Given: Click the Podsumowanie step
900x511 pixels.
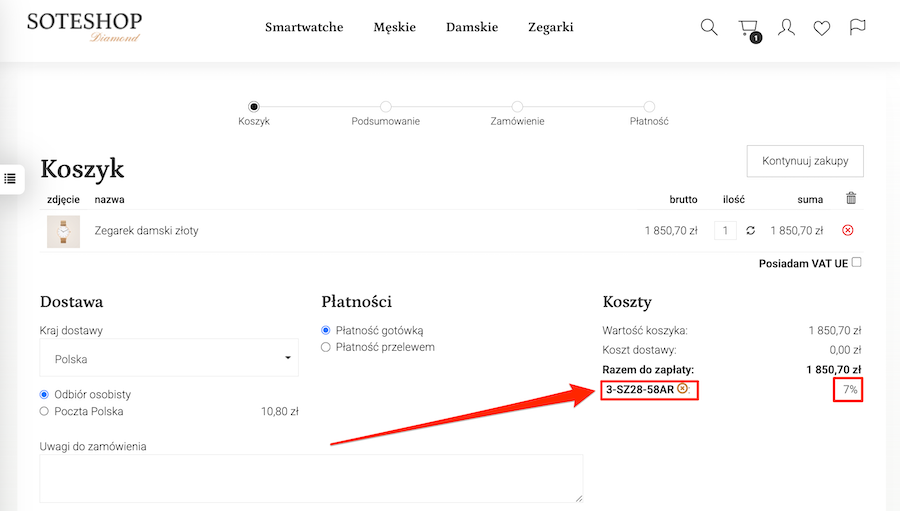Looking at the screenshot, I should 386,114.
